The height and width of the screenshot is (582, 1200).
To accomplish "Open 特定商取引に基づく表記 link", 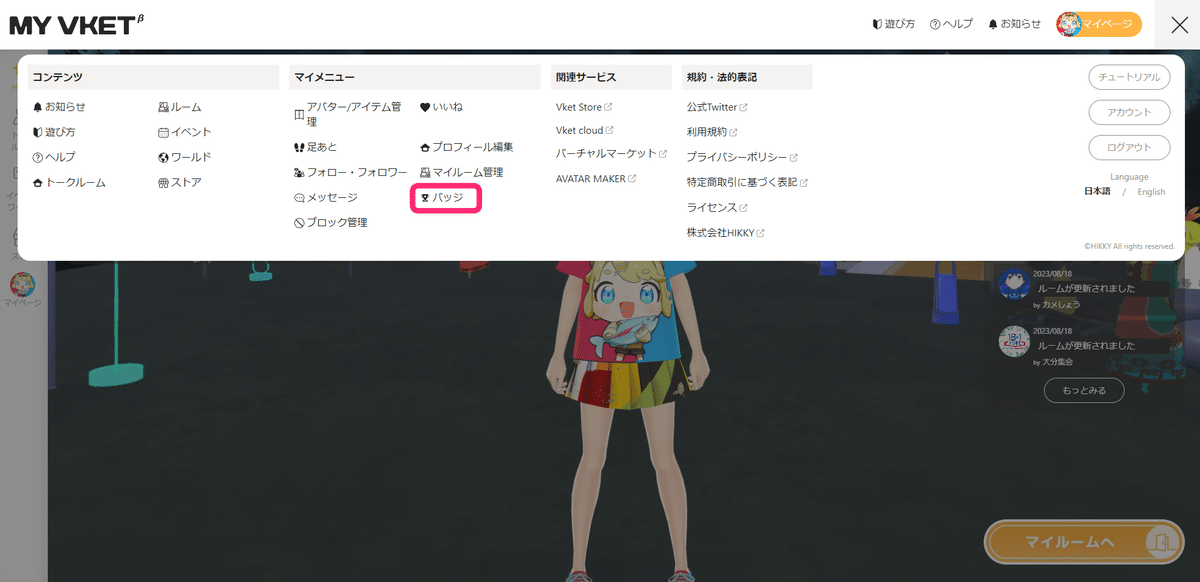I will 747,182.
